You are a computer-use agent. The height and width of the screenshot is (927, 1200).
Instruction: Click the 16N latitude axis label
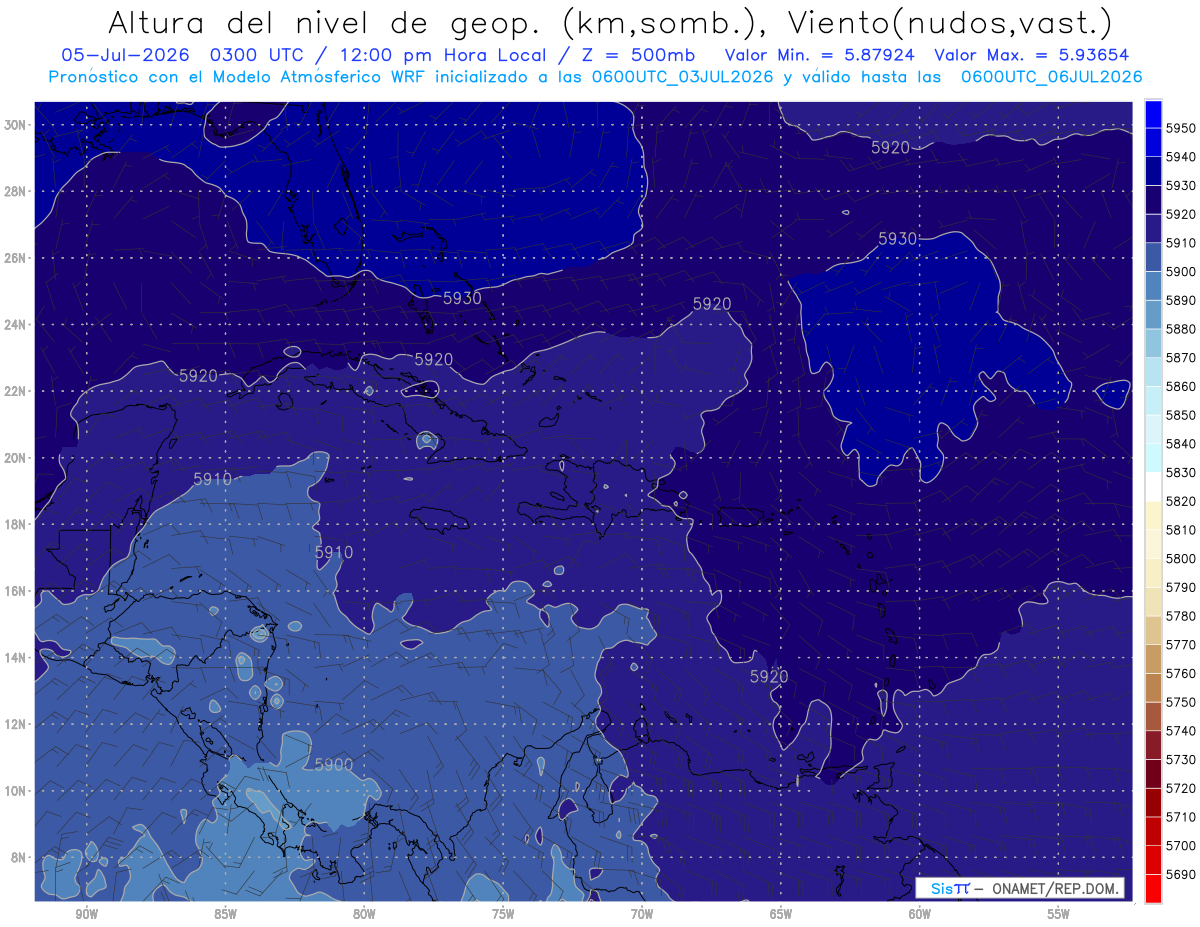point(17,591)
